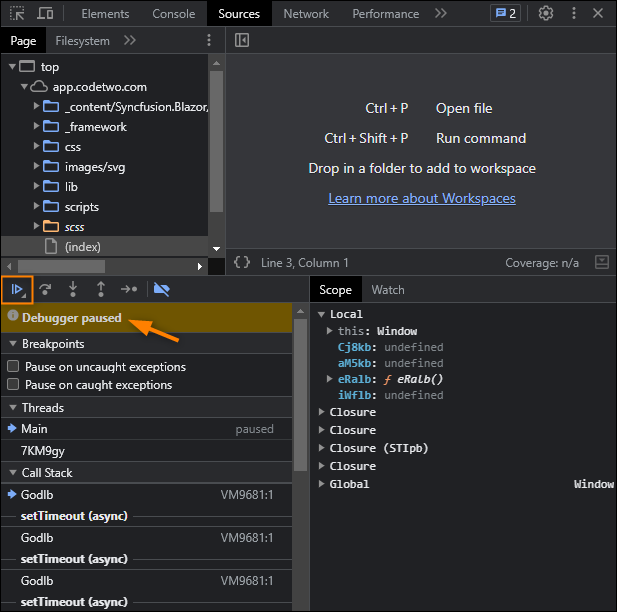Open the navigator pane three-dot menu
Image resolution: width=617 pixels, height=612 pixels.
[x=209, y=40]
